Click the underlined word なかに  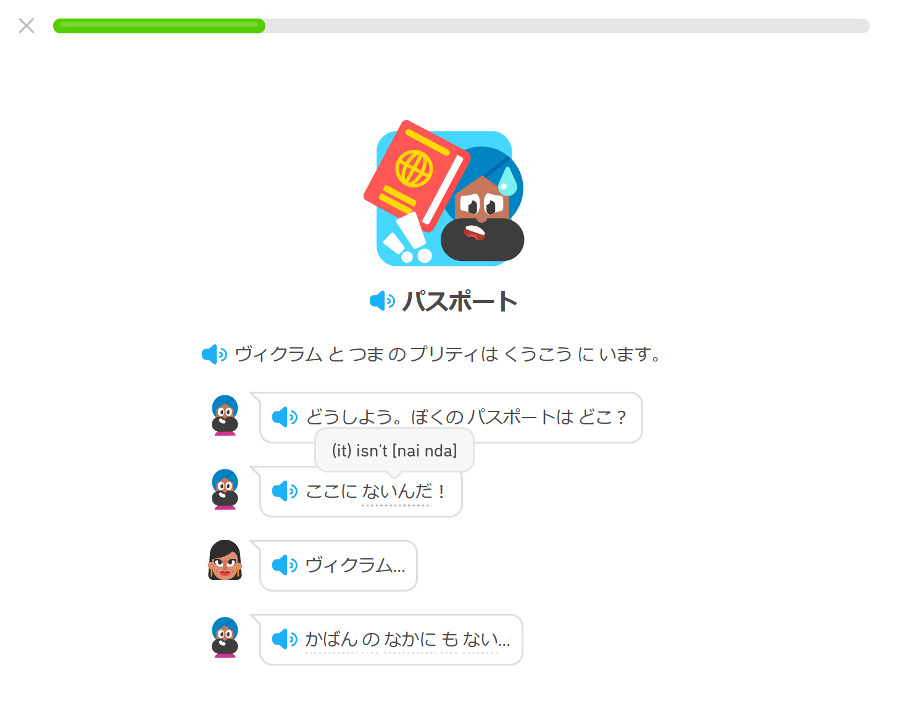tap(409, 639)
